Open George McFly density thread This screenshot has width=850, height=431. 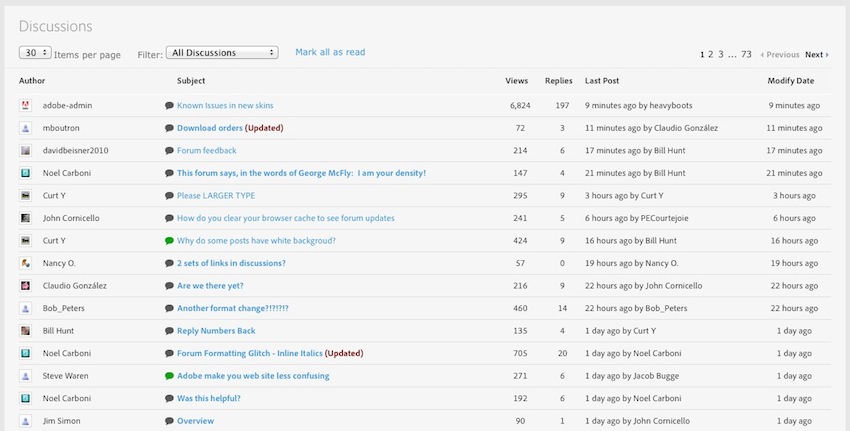pos(301,173)
